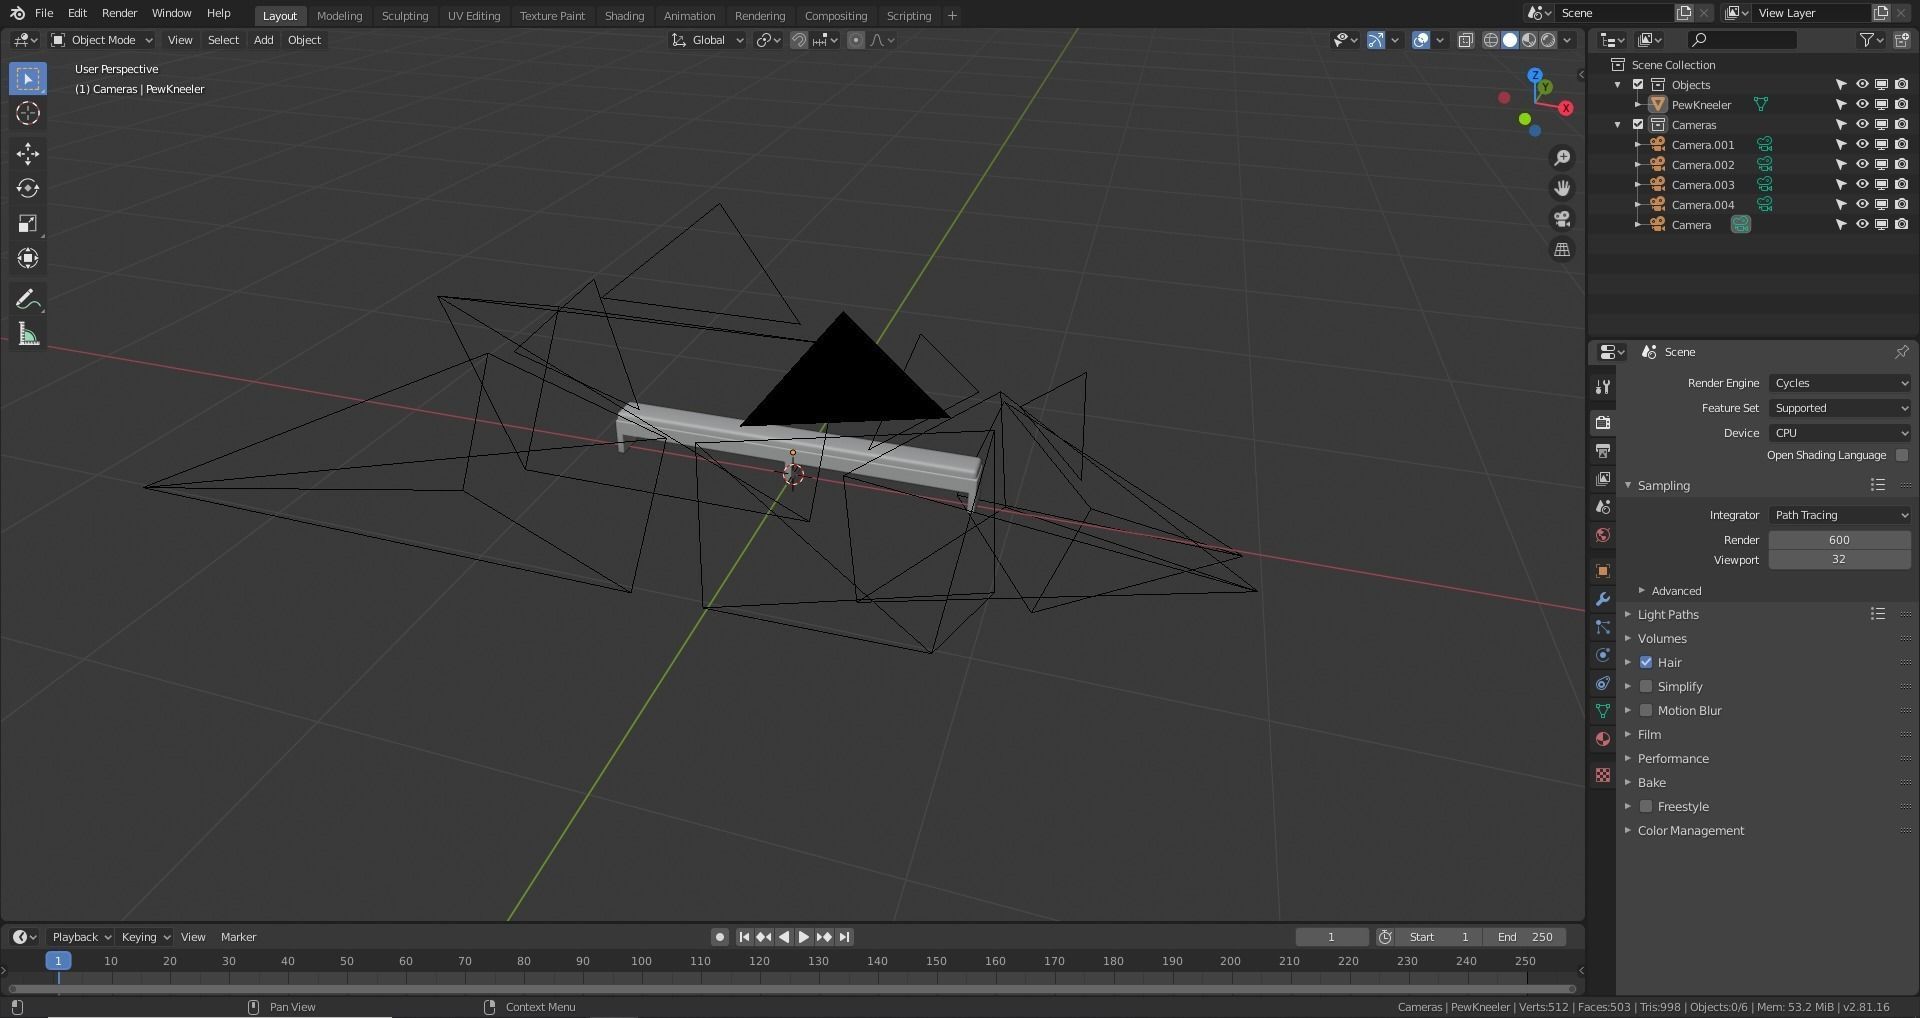Open the Modifiers wrench tab
1920x1018 pixels.
tap(1603, 599)
